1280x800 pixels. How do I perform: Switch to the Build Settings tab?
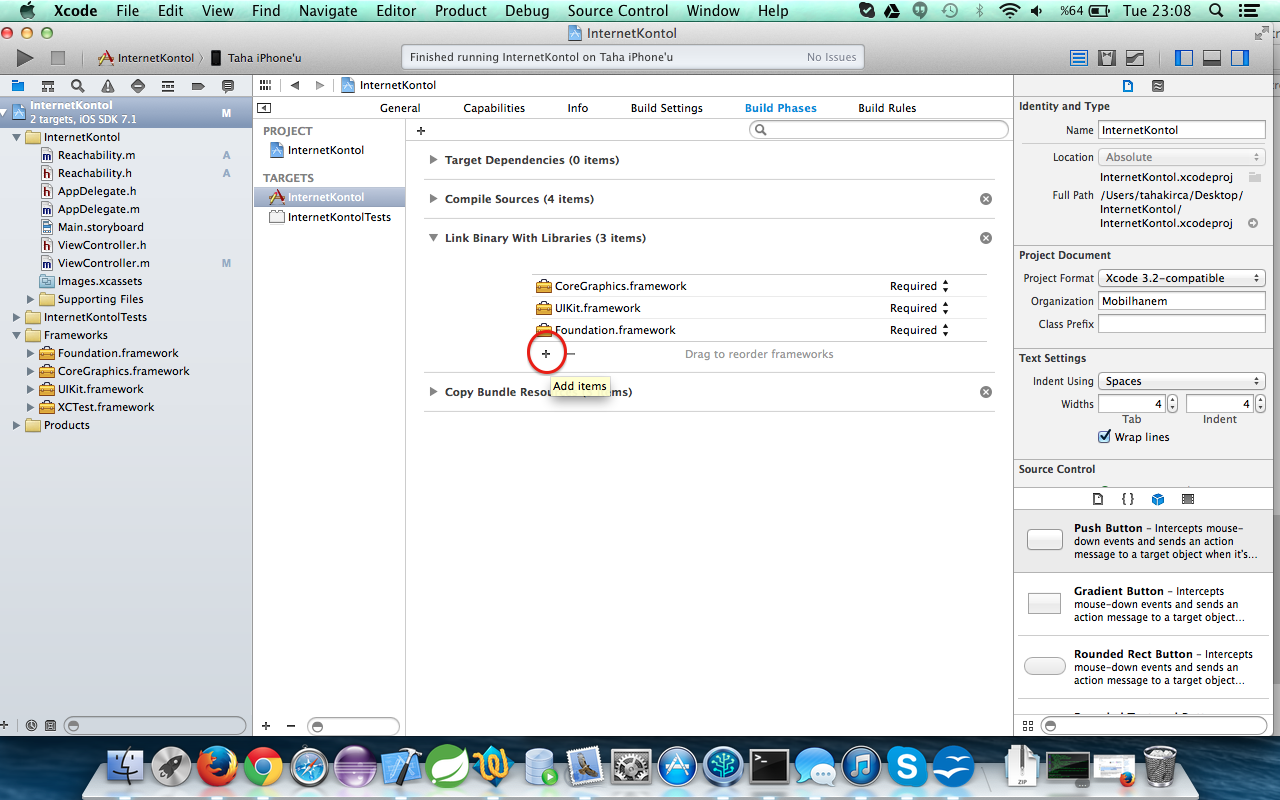[x=666, y=108]
